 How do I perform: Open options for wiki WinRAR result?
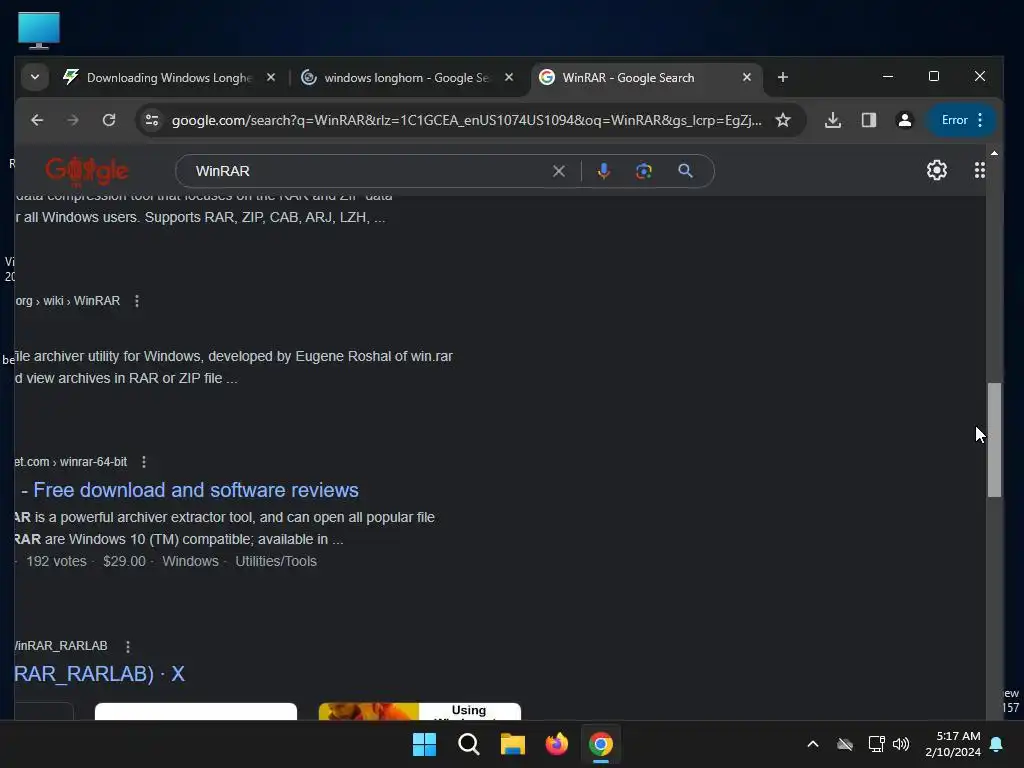[x=136, y=301]
